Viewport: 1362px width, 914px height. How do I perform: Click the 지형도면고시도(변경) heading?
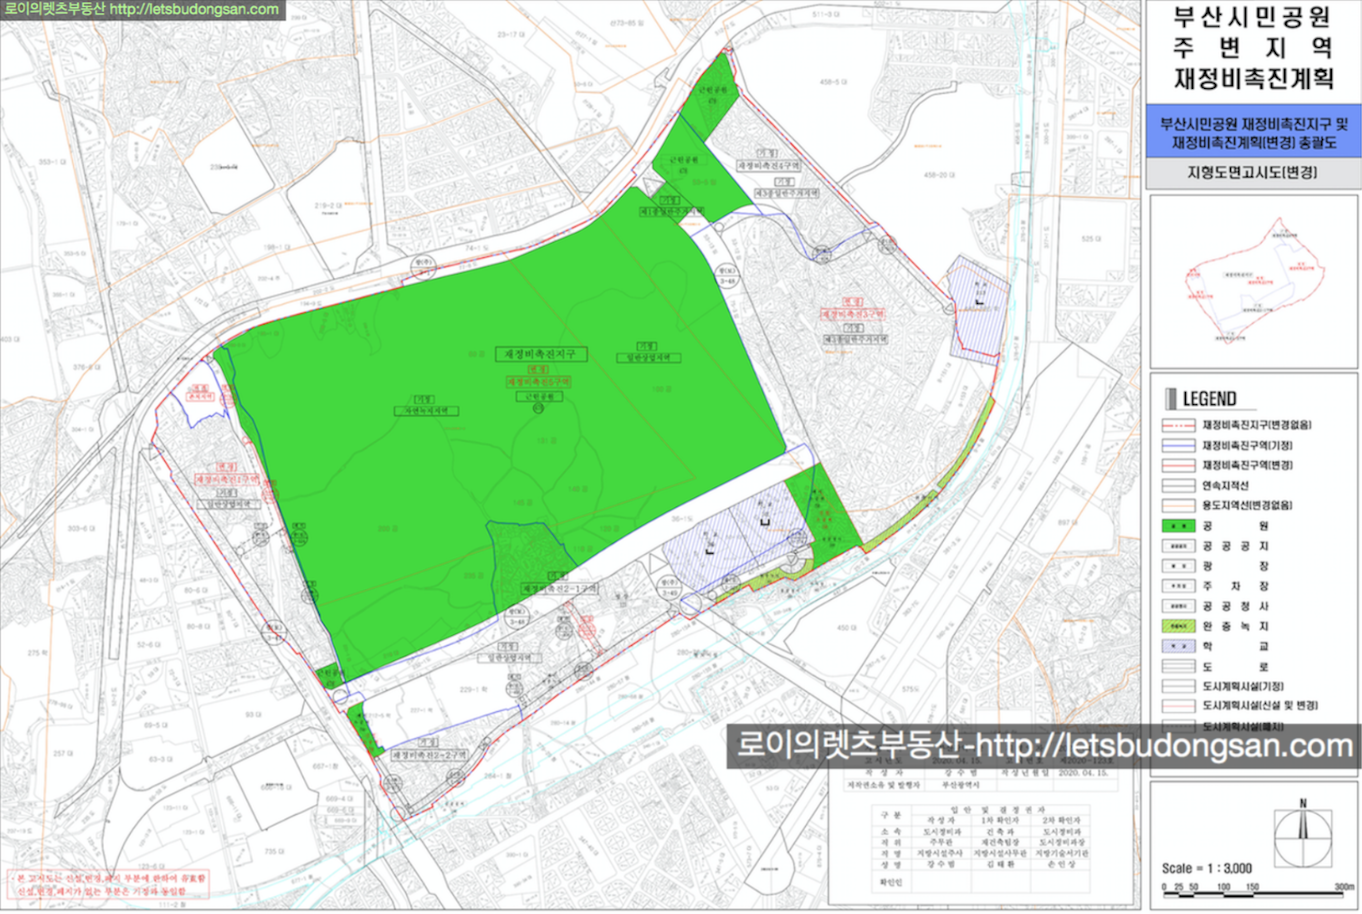[1252, 172]
